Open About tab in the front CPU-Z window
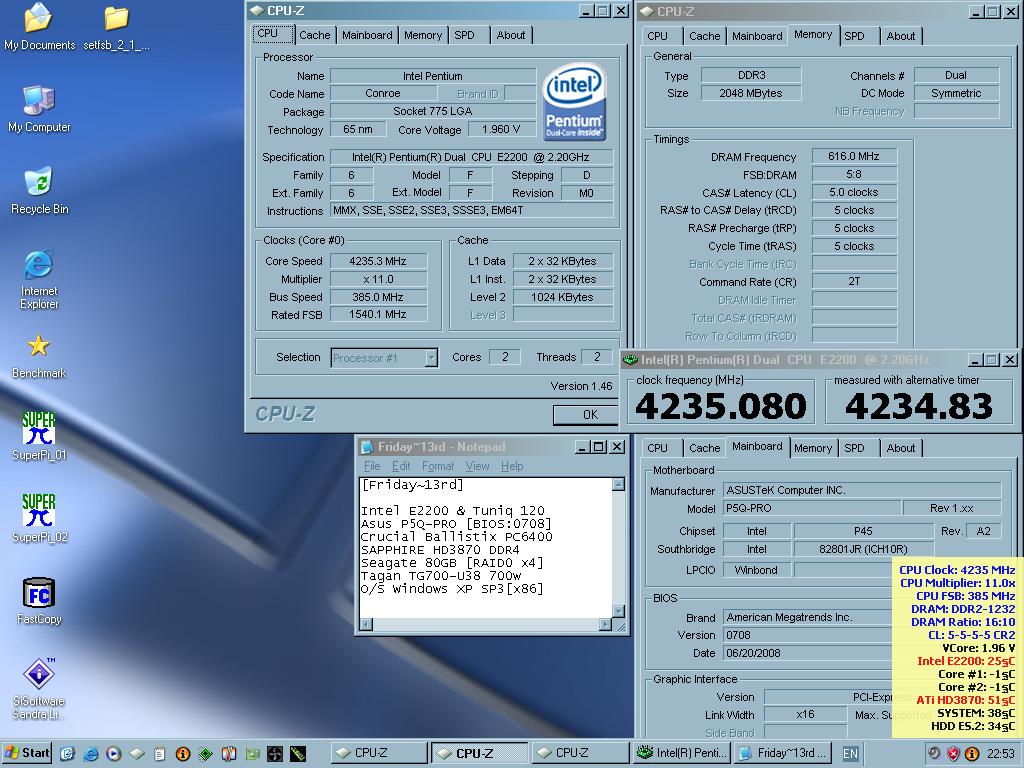This screenshot has width=1024, height=768. coord(511,35)
